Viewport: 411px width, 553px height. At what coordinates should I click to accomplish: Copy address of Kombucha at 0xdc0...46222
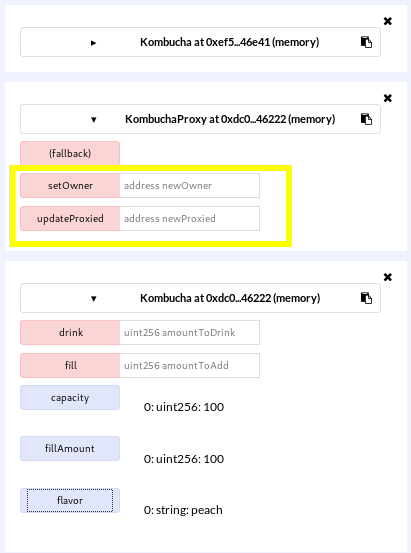tap(366, 298)
